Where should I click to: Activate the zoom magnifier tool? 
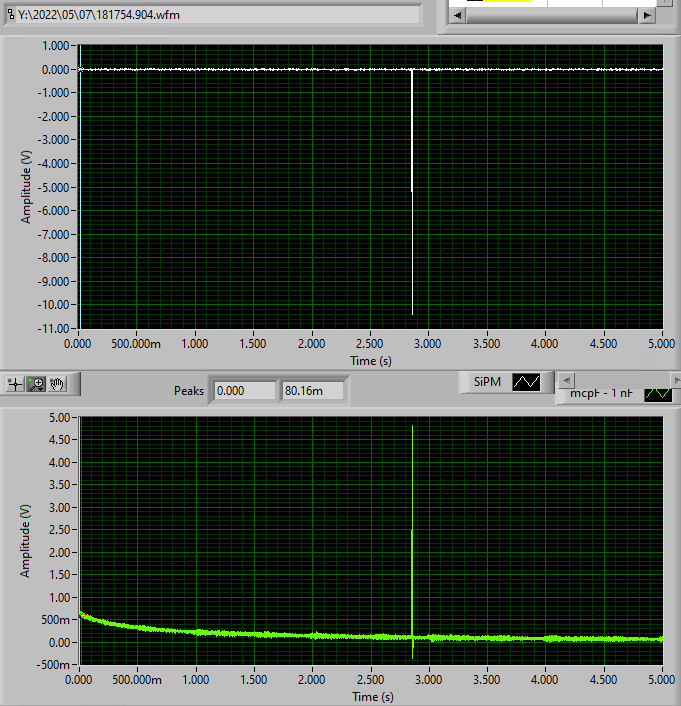click(36, 384)
